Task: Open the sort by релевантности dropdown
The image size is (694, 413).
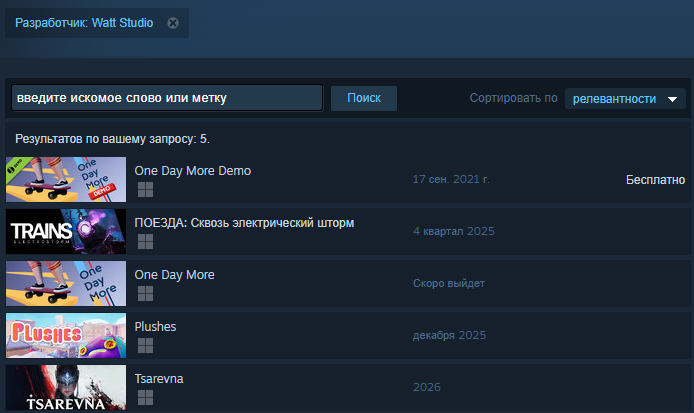Action: point(625,99)
